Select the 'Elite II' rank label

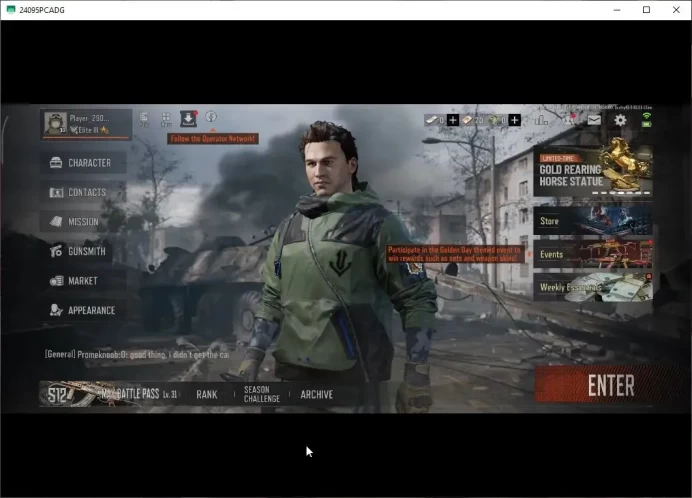(x=89, y=130)
